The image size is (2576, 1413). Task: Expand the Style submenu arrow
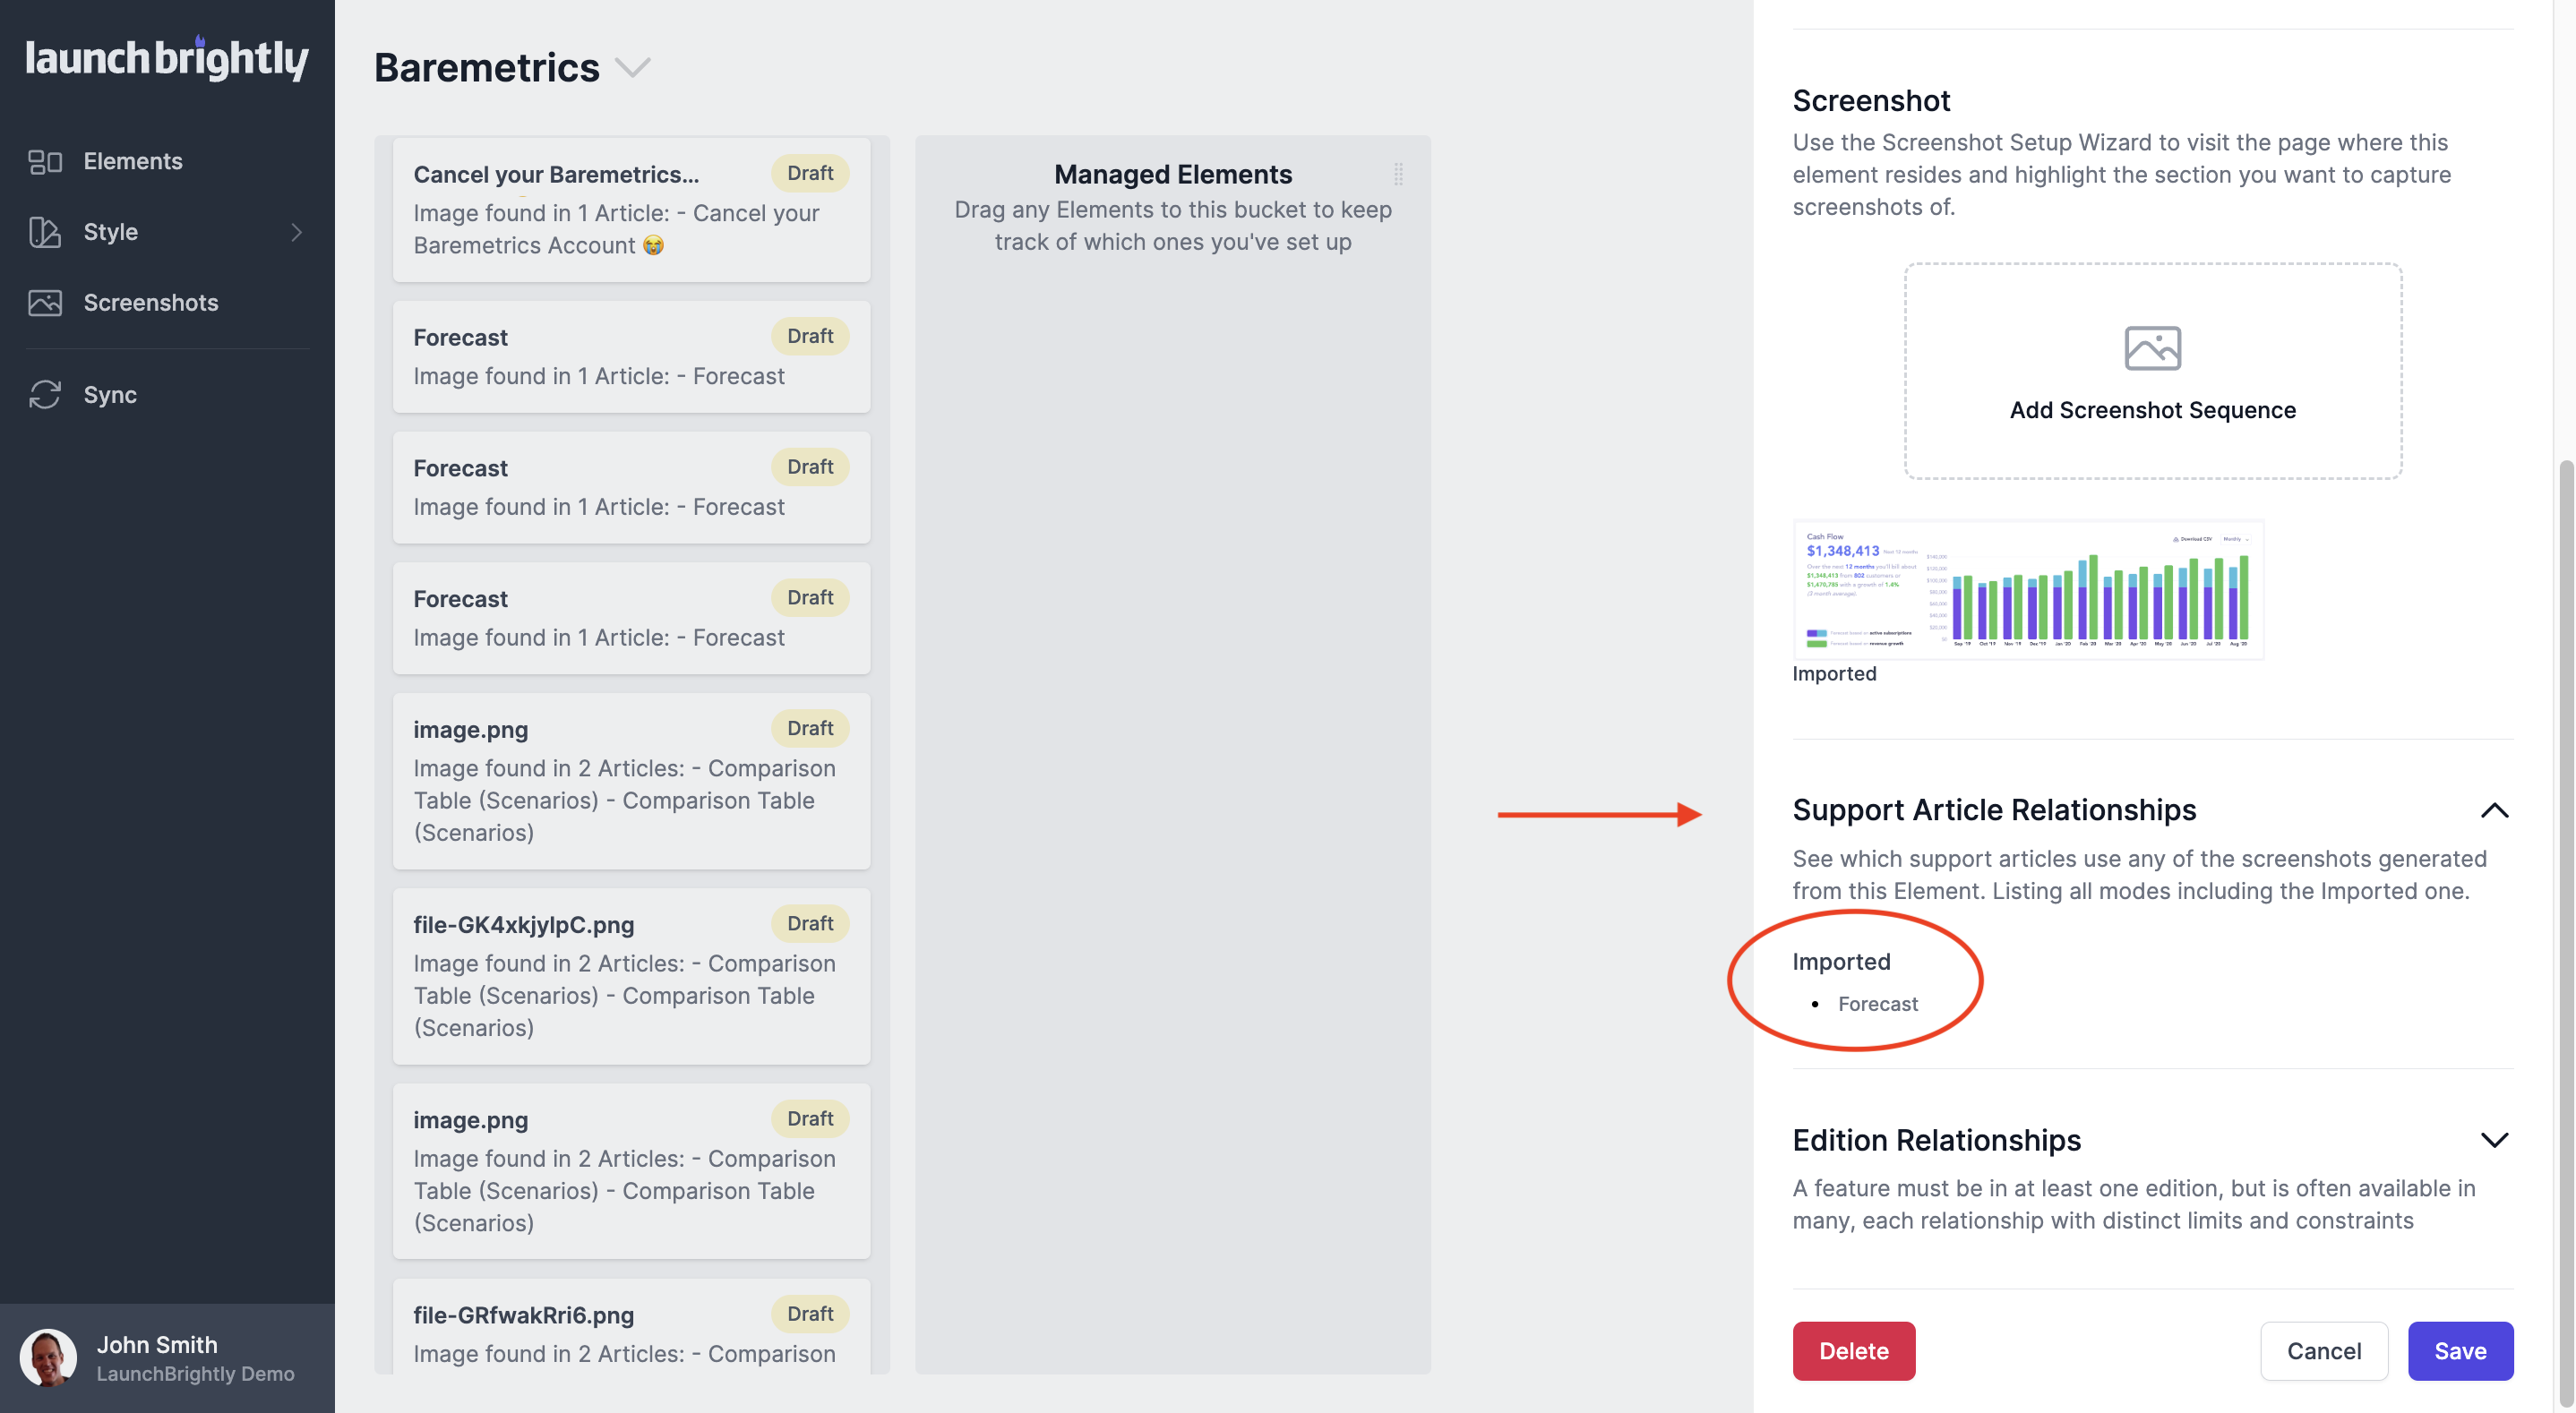[x=296, y=232]
